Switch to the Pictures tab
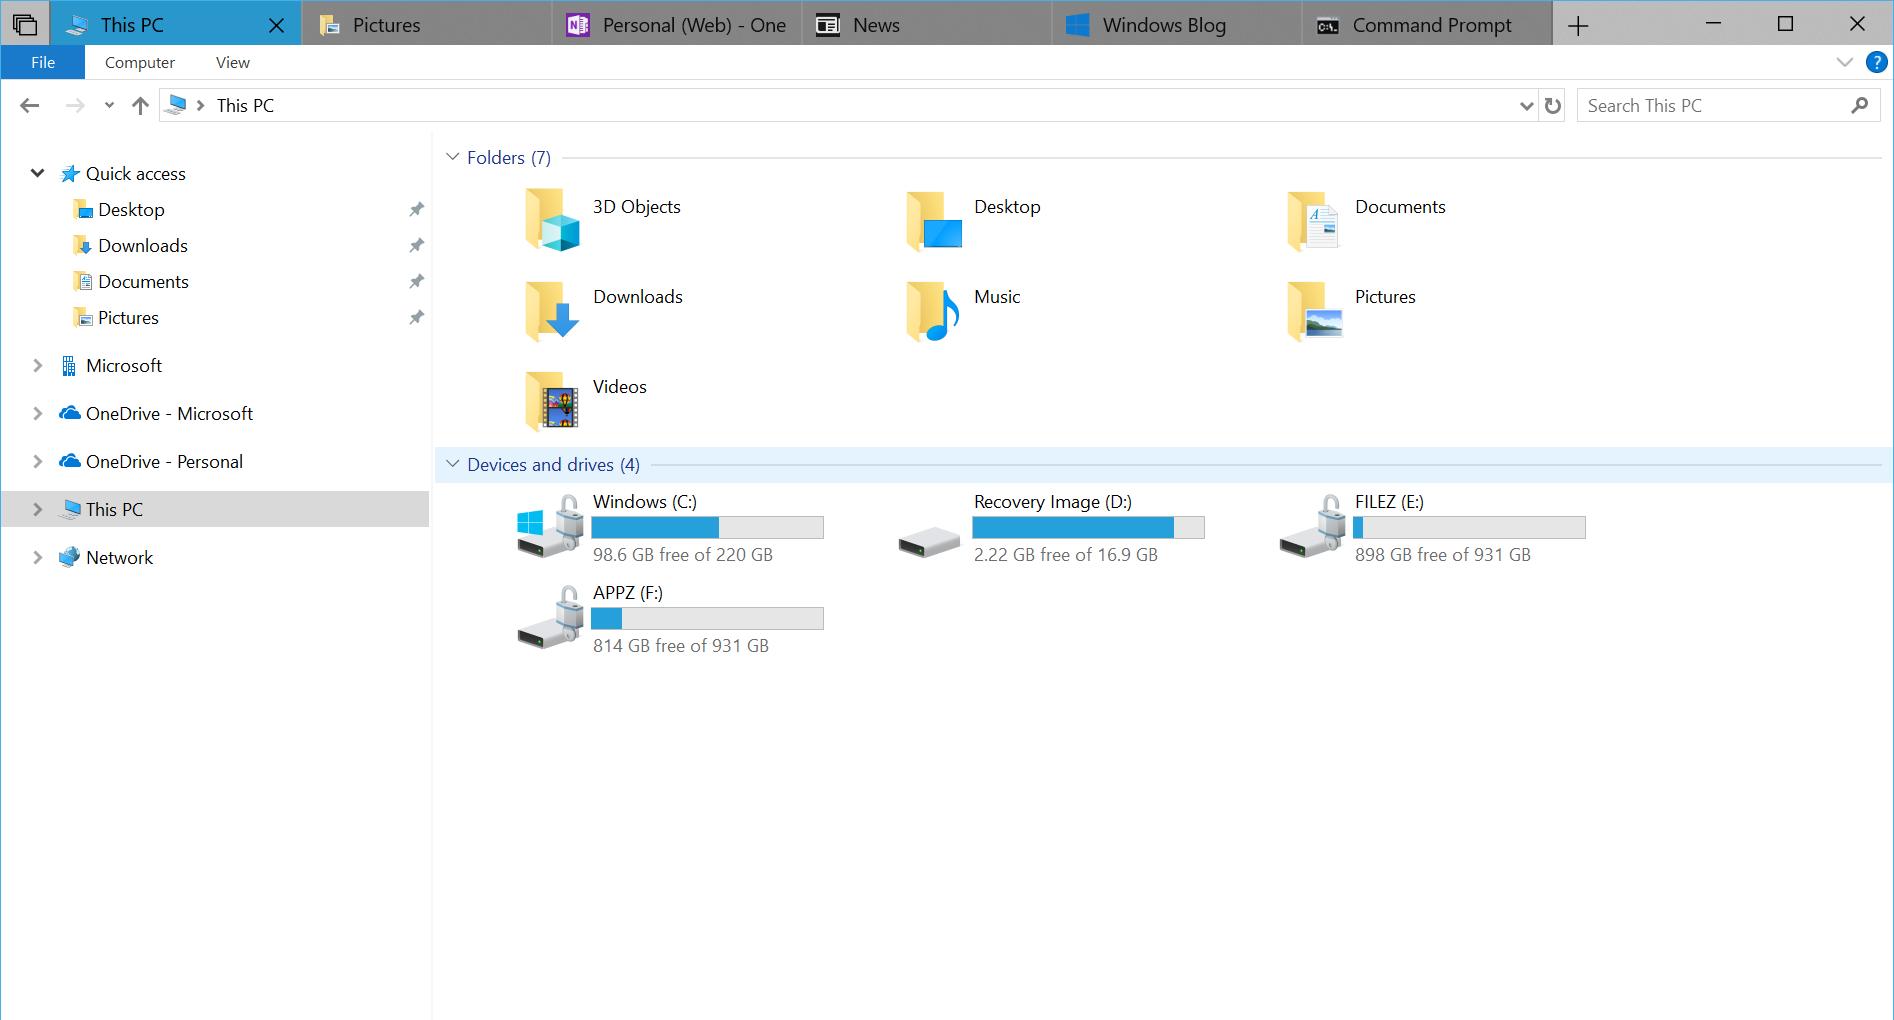 (426, 25)
